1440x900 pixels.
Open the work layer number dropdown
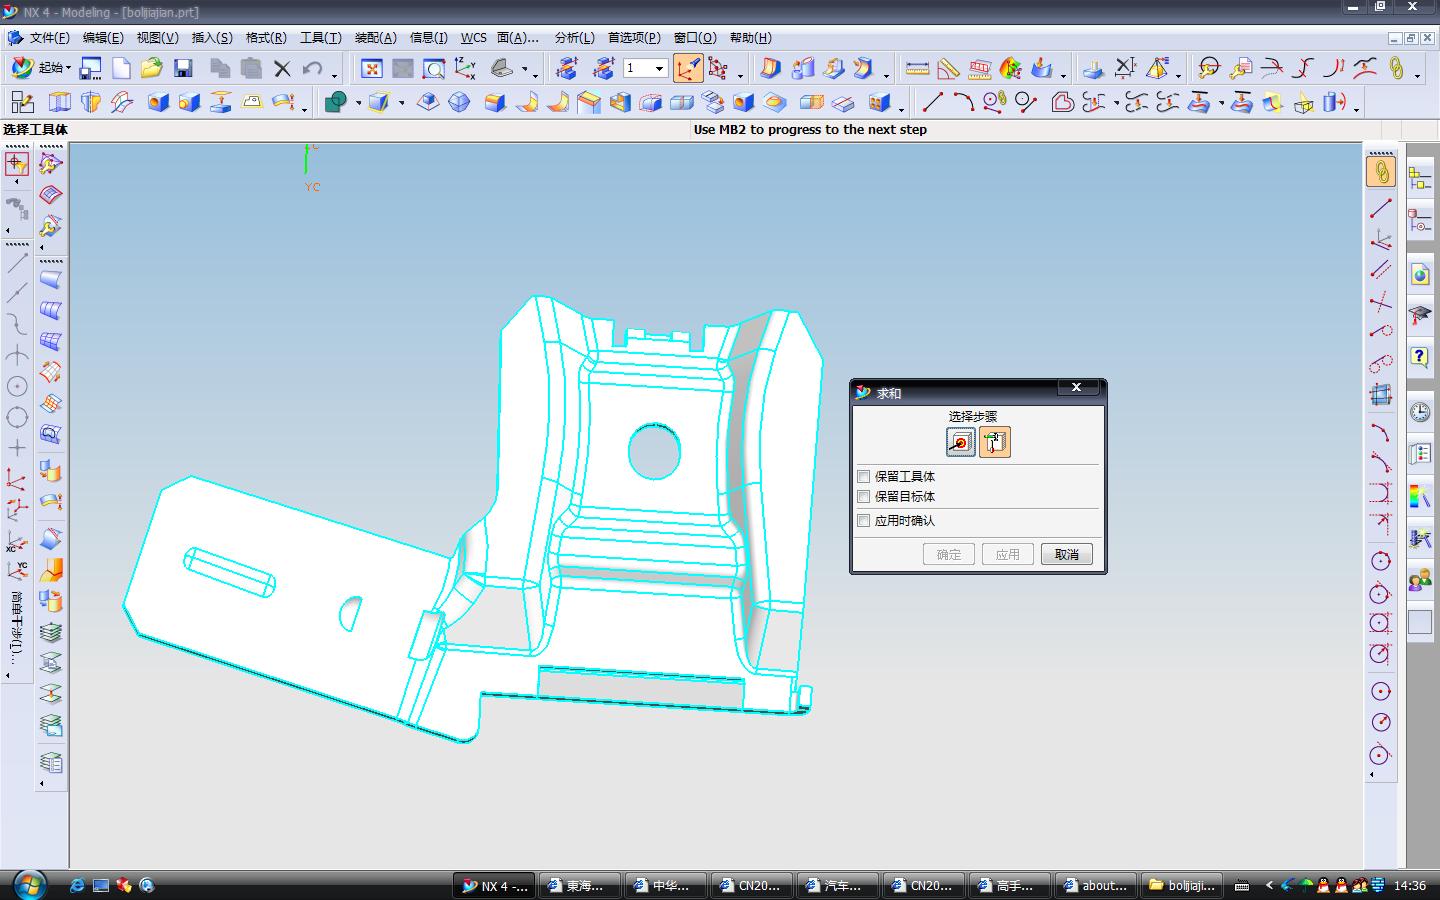click(x=659, y=68)
